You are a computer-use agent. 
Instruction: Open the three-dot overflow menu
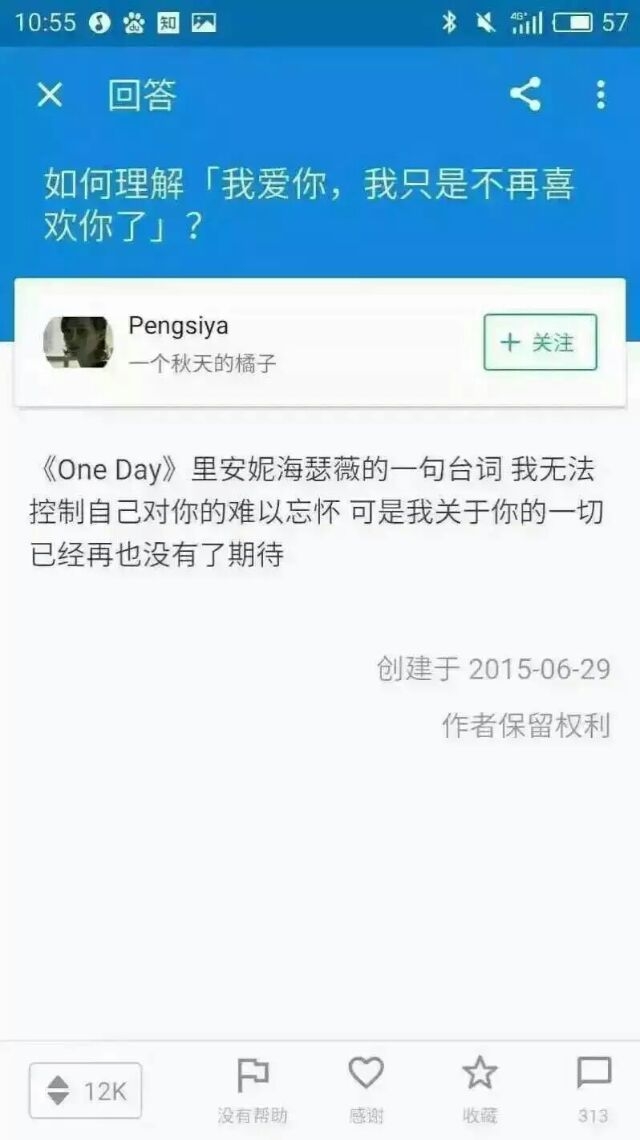(x=600, y=95)
